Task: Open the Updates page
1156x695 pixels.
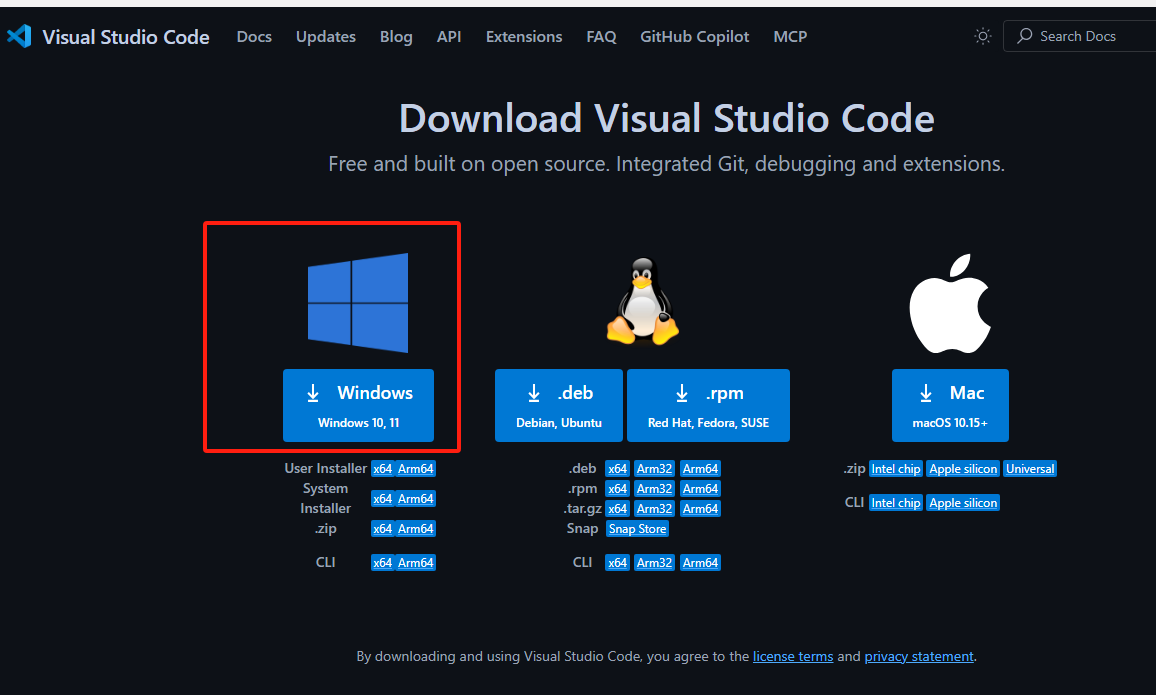Action: pos(326,36)
